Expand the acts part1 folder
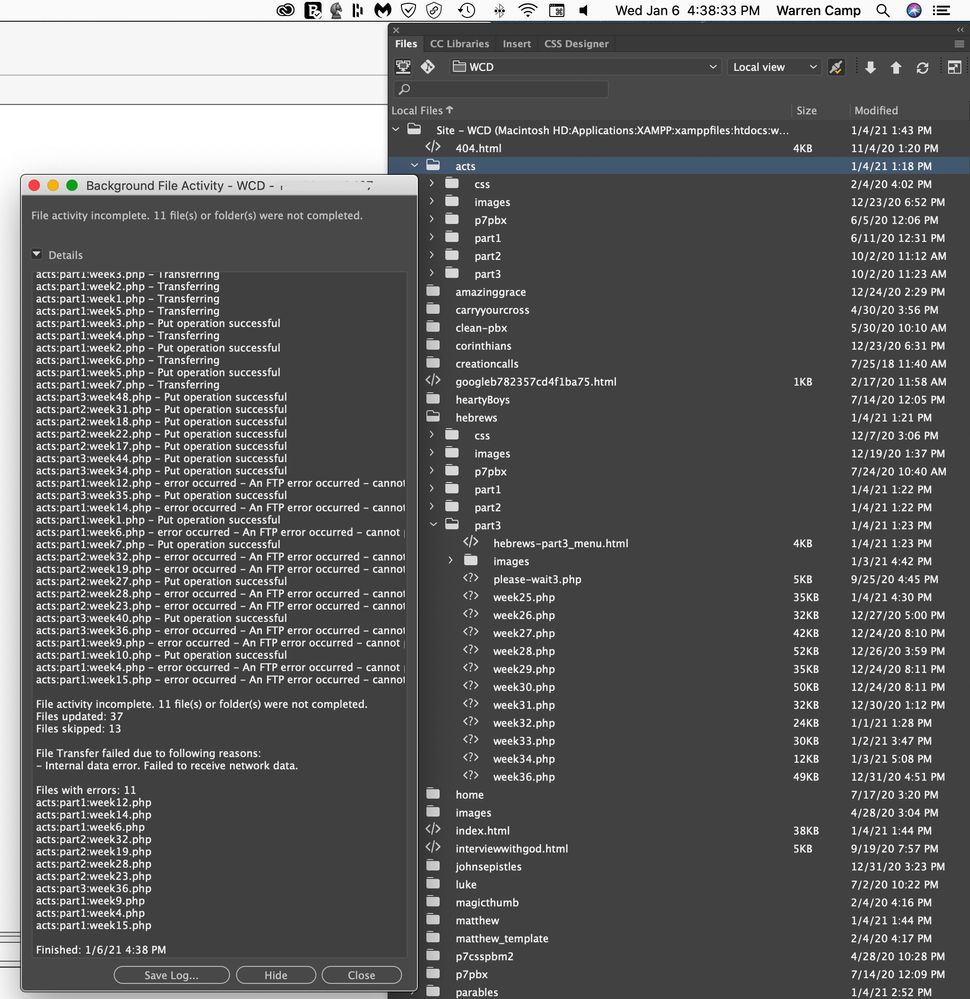This screenshot has width=970, height=999. pyautogui.click(x=431, y=237)
